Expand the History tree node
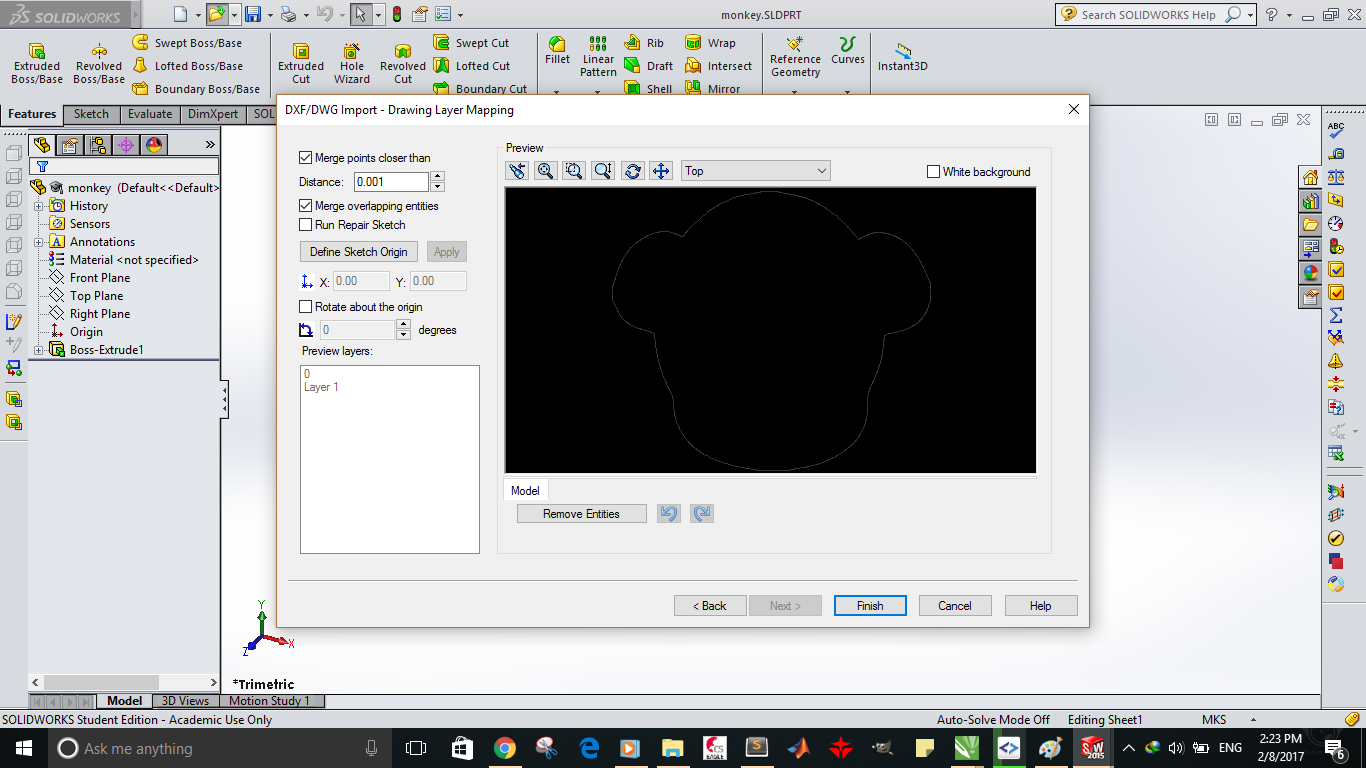 (x=39, y=206)
